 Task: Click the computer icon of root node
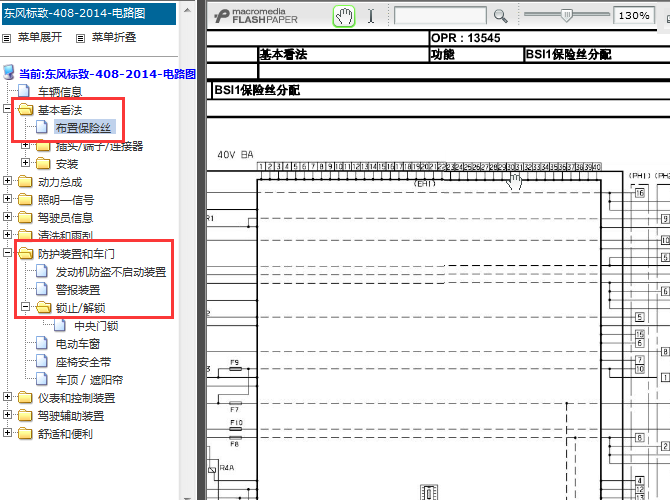9,72
